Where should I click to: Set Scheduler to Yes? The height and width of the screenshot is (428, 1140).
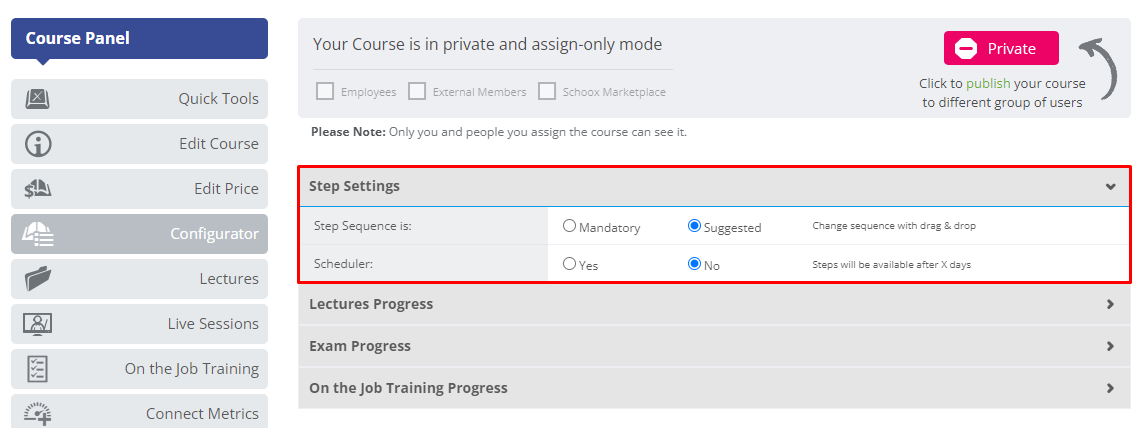pos(569,264)
